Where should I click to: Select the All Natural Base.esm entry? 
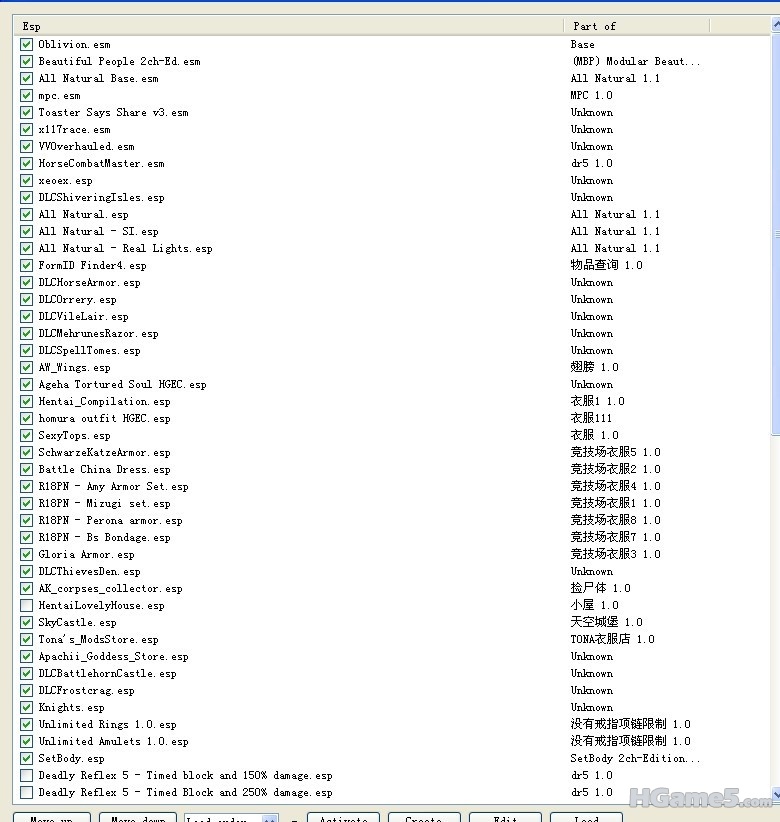(98, 78)
